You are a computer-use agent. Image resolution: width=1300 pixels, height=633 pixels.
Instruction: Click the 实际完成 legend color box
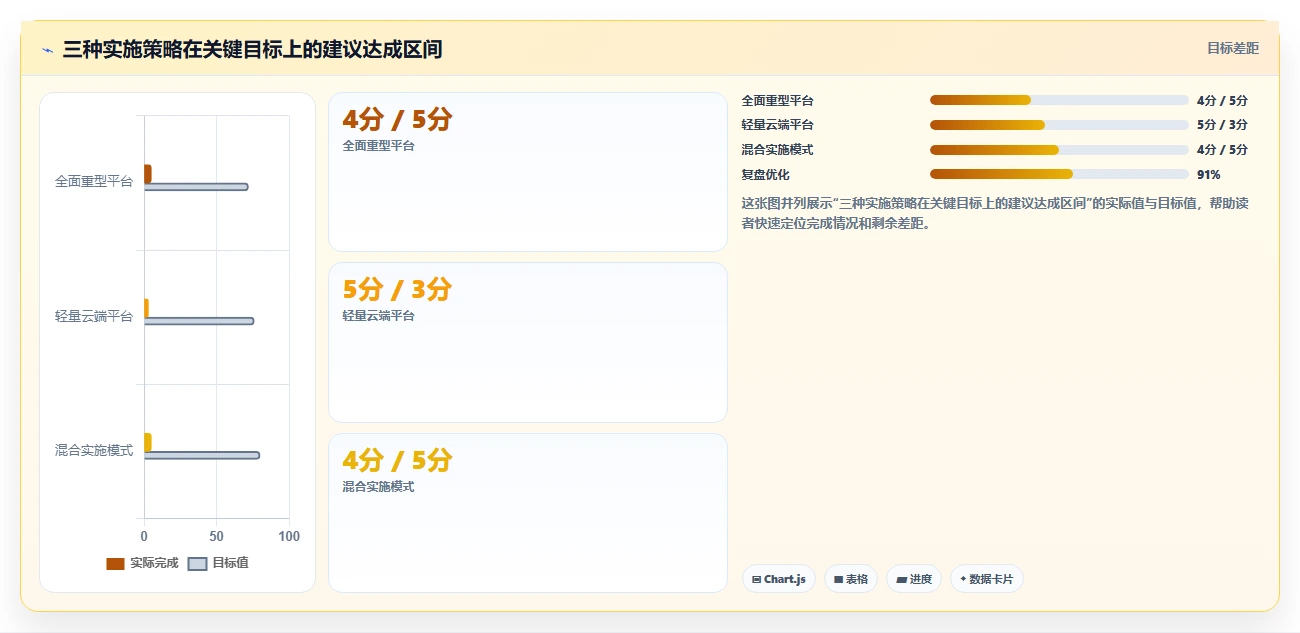(115, 563)
